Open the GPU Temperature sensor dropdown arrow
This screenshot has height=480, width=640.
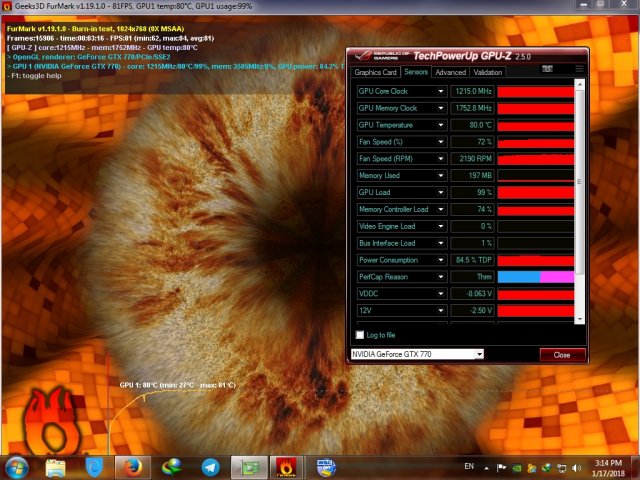point(441,125)
